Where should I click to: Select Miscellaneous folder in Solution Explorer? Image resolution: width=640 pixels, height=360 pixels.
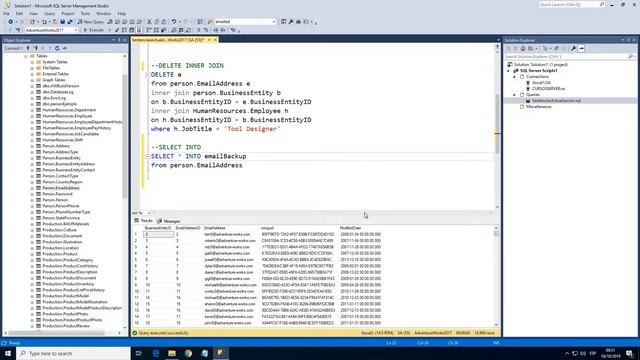point(538,107)
